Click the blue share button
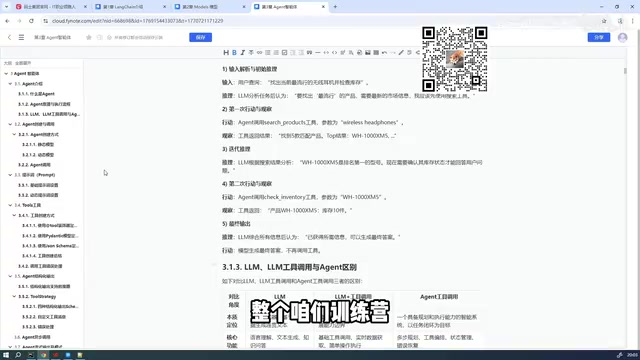The height and width of the screenshot is (360, 640). [x=599, y=37]
